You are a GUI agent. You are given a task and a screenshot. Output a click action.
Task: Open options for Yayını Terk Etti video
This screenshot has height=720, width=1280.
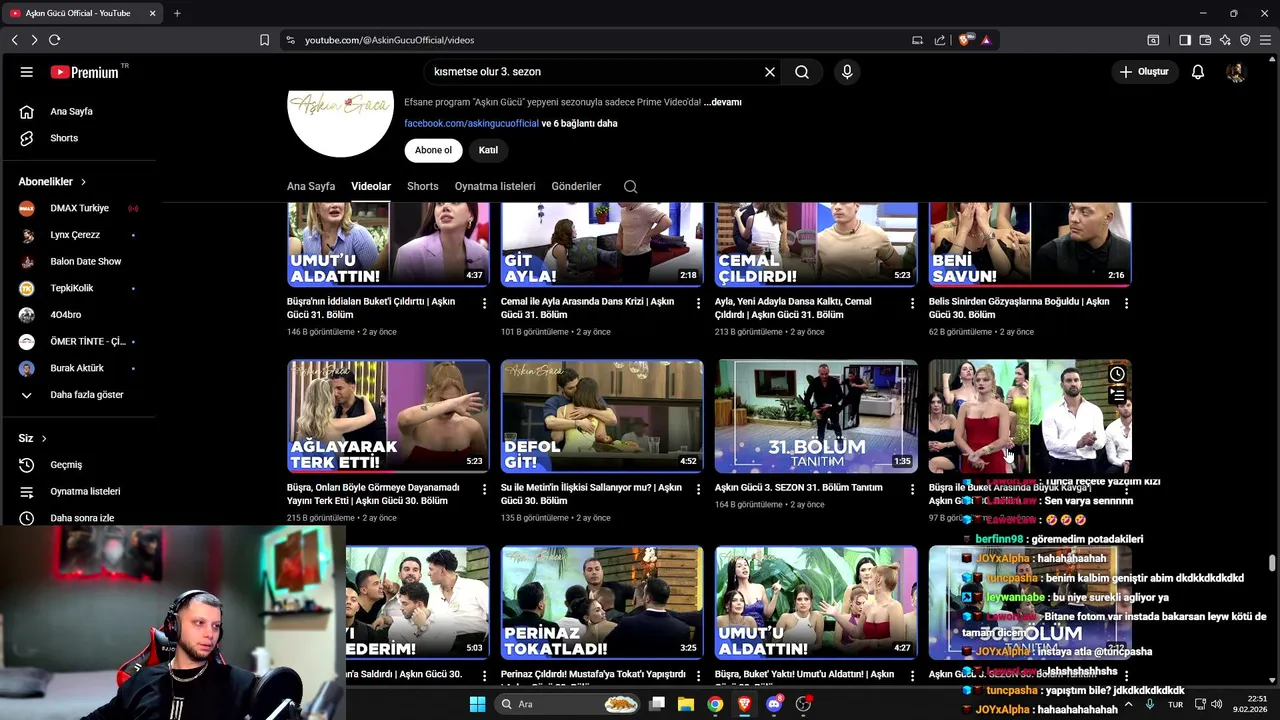point(485,489)
